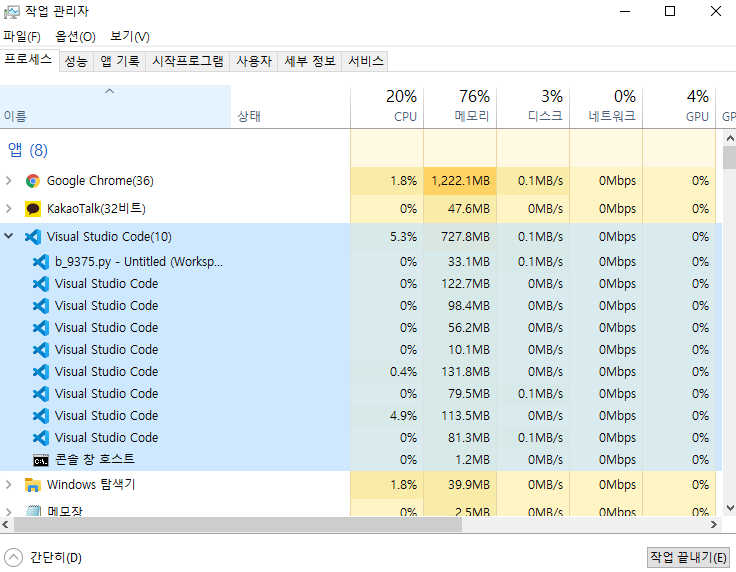
Task: Click the vertical scrollbar up arrow
Action: tap(730, 138)
